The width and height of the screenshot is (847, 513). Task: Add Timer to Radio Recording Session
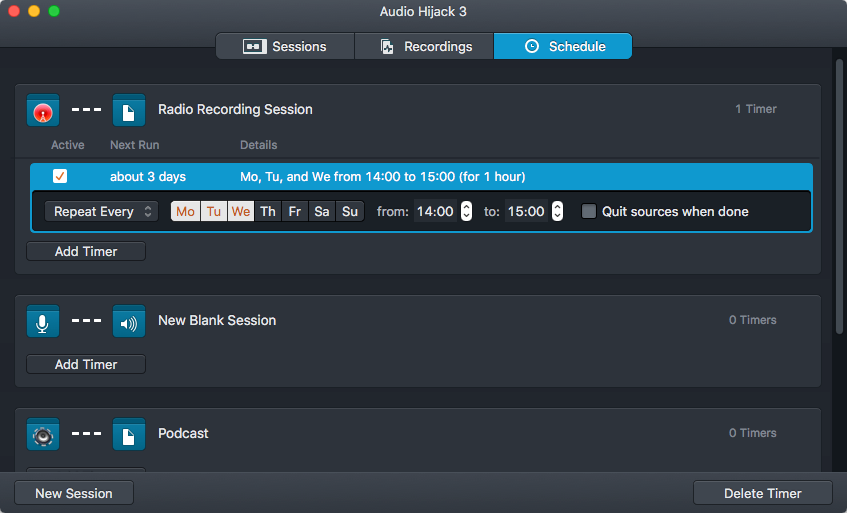(86, 252)
